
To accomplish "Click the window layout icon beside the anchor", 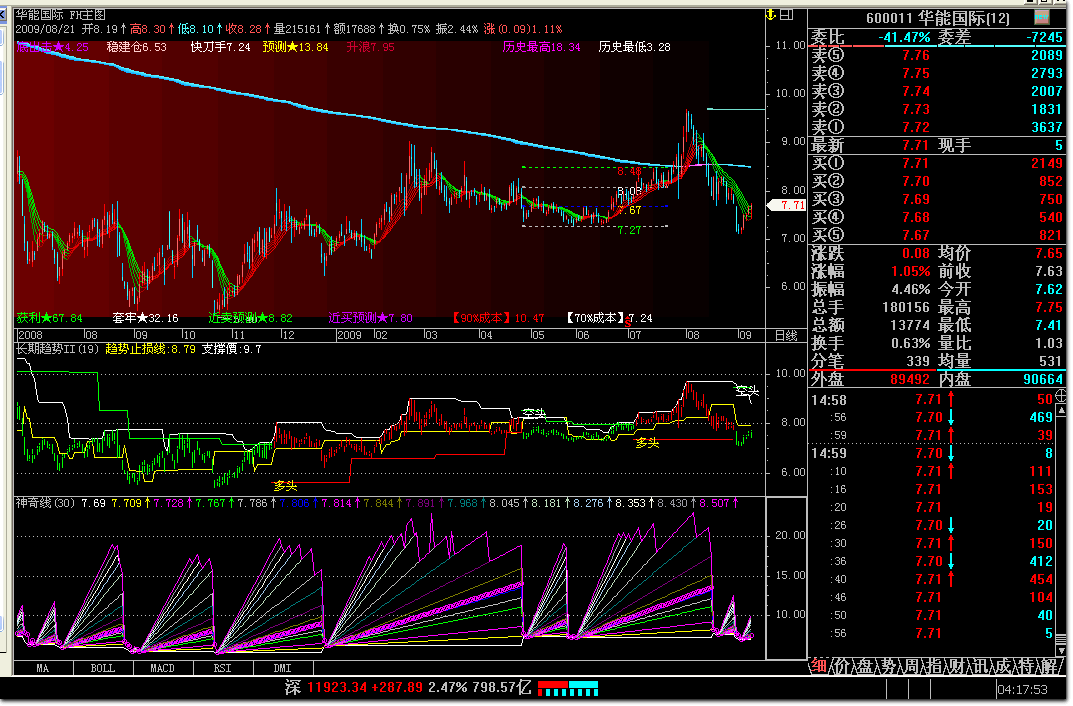I will click(787, 14).
